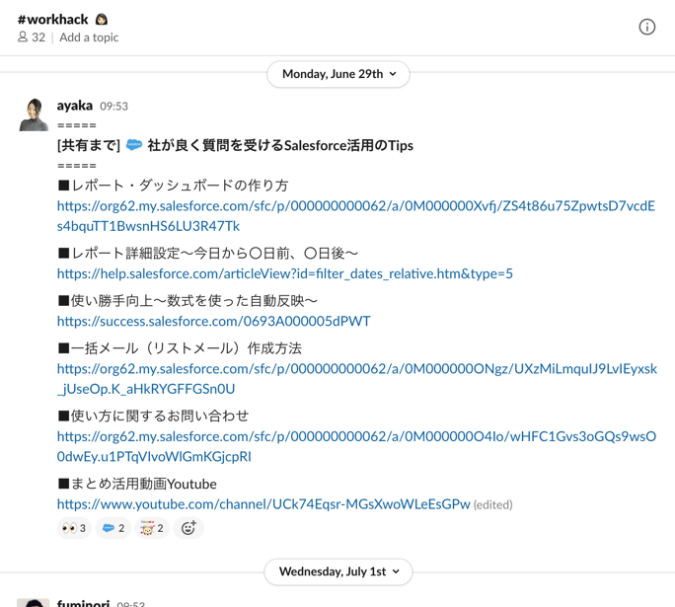This screenshot has width=675, height=607.
Task: Add a reaction with the smiley-plus icon
Action: [188, 528]
